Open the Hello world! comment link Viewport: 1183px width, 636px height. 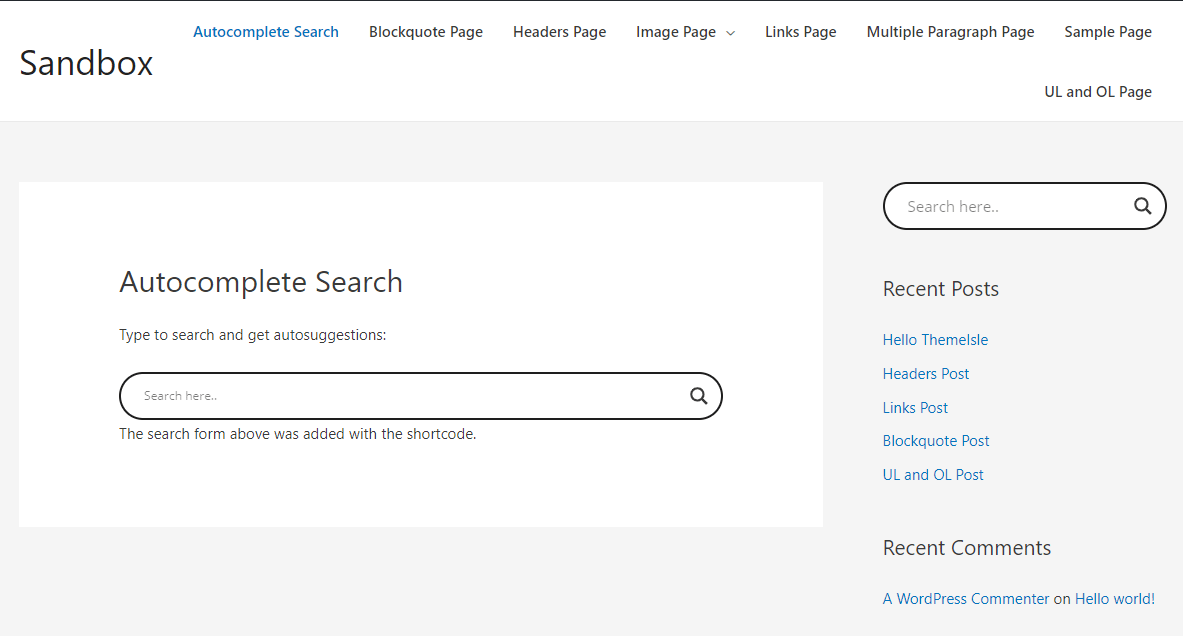point(1114,598)
